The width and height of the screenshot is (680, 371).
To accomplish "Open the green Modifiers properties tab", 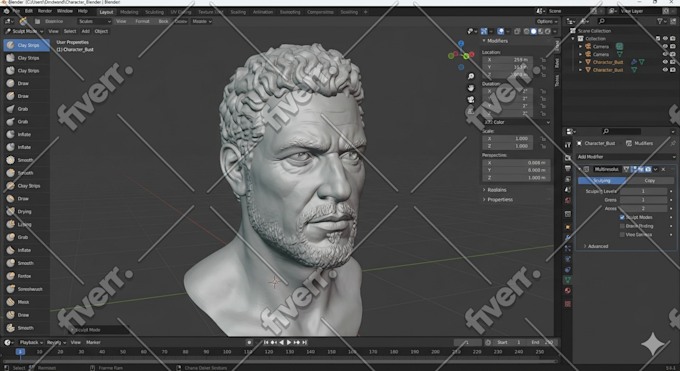I will click(x=568, y=280).
